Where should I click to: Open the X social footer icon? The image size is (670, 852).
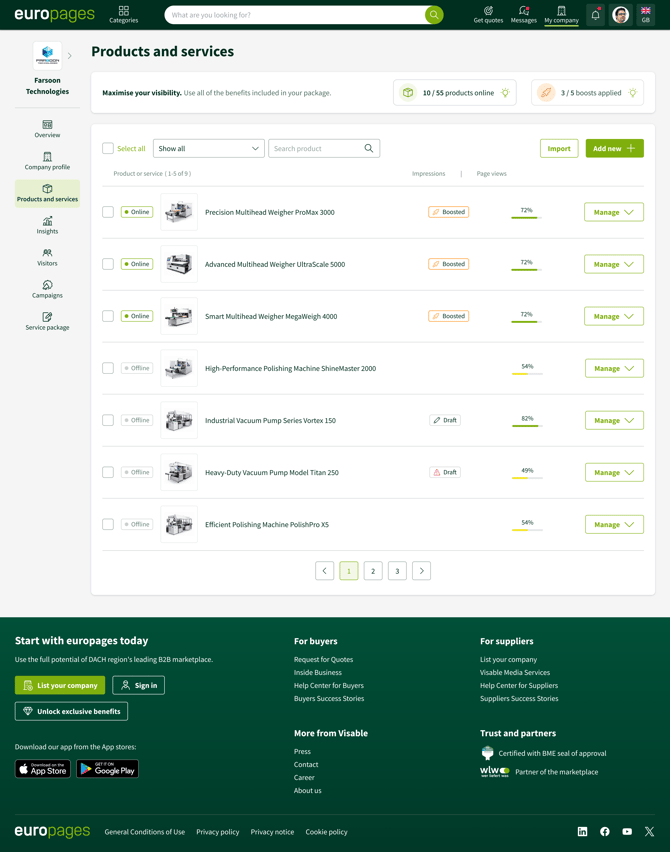click(x=649, y=831)
